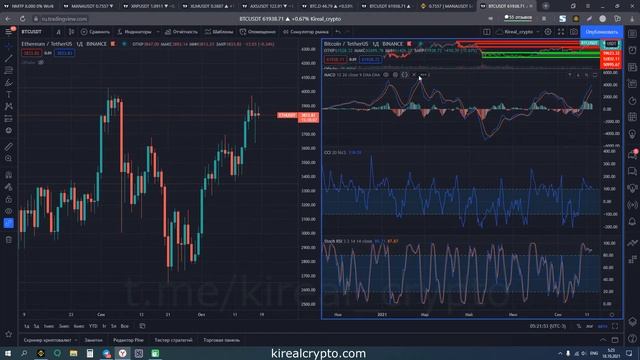Select the Fibonacci retracement tool group
640x360 pixels.
[9, 70]
